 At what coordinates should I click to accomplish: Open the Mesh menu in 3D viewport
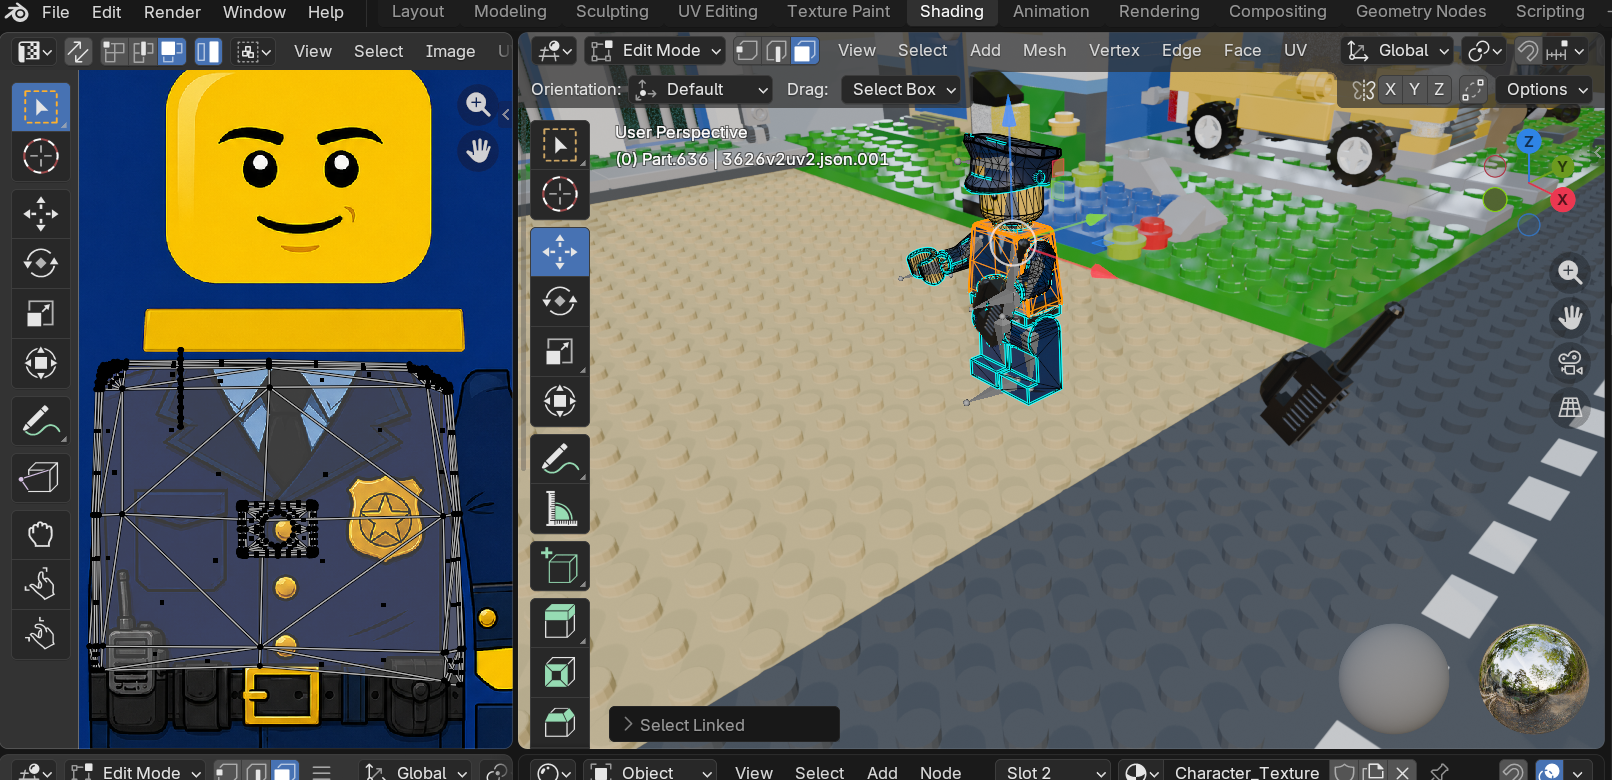click(x=1044, y=50)
